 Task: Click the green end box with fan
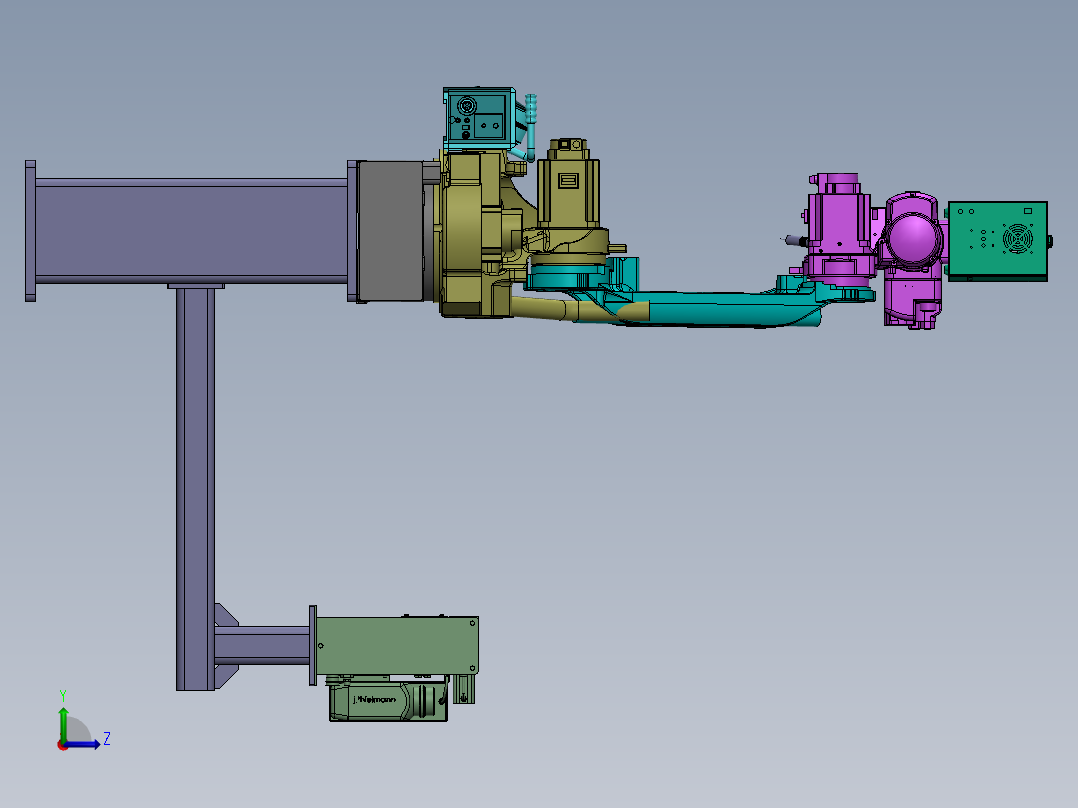click(998, 241)
